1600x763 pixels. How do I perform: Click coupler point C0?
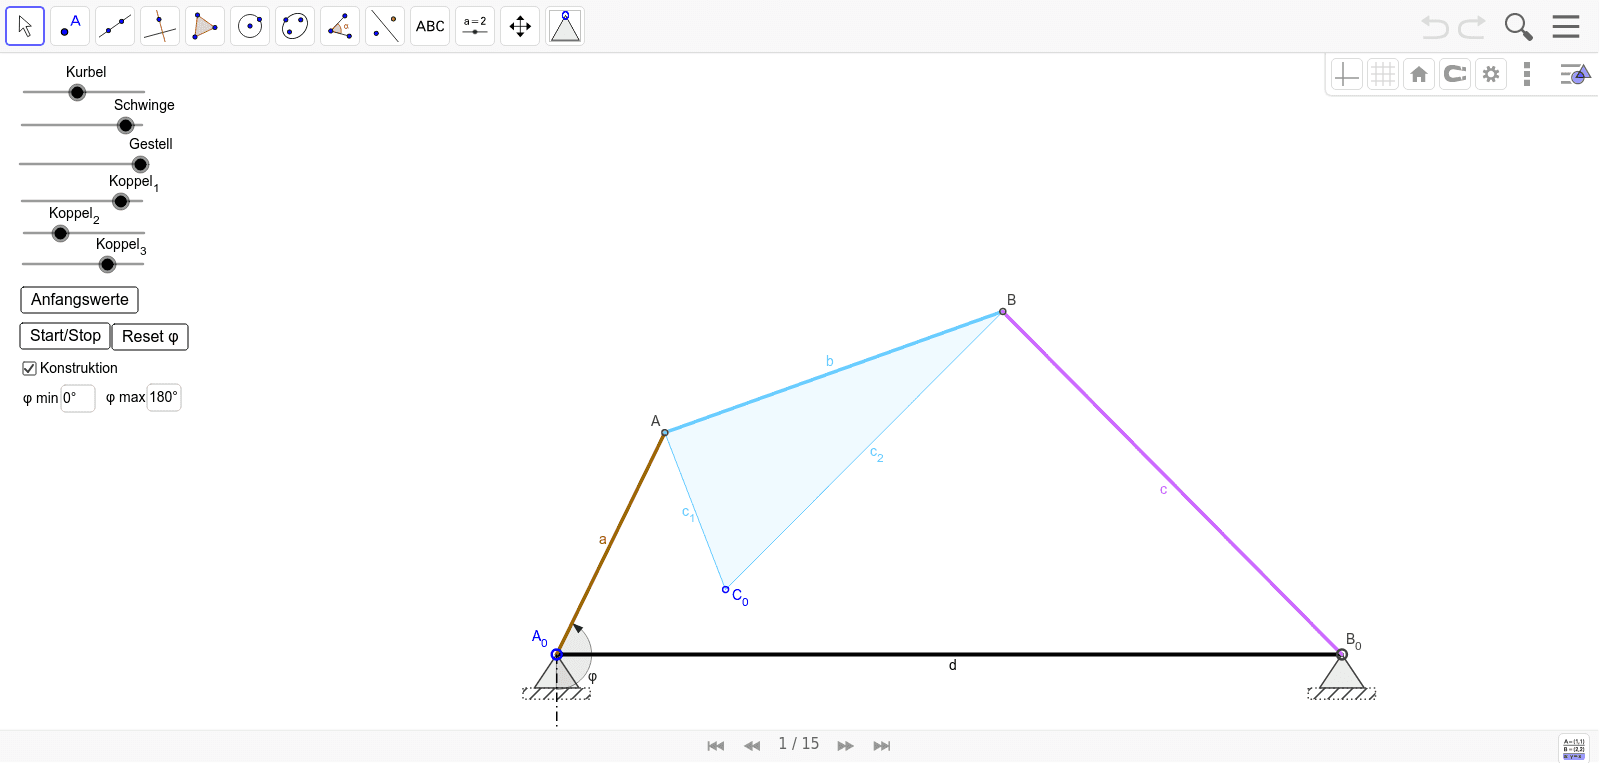coord(726,589)
